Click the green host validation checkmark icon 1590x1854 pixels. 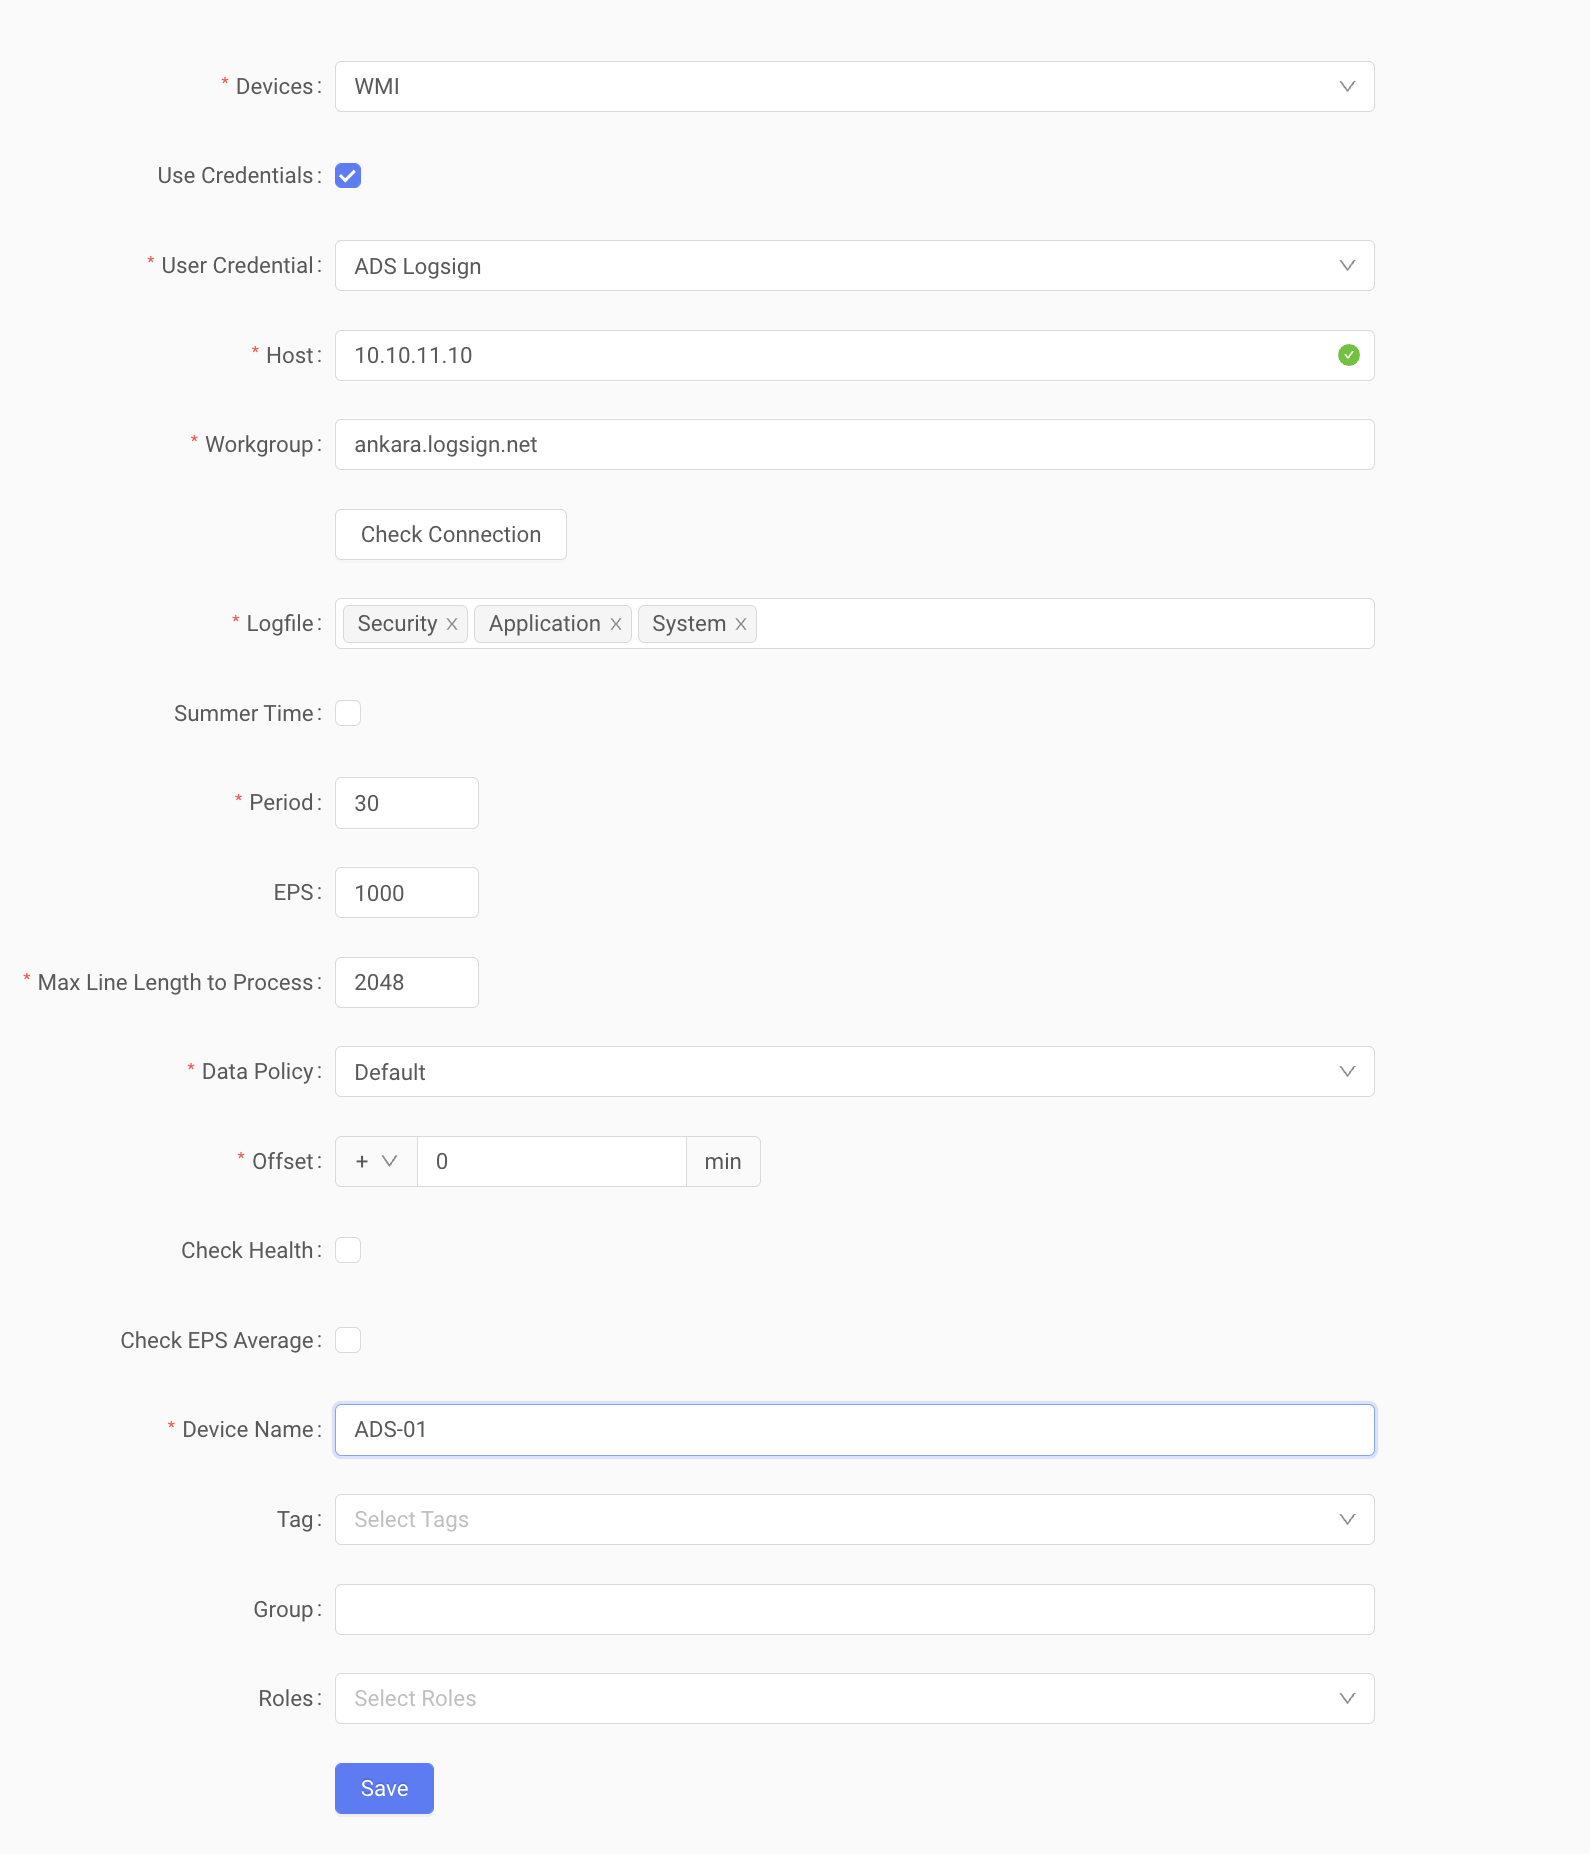(x=1348, y=355)
